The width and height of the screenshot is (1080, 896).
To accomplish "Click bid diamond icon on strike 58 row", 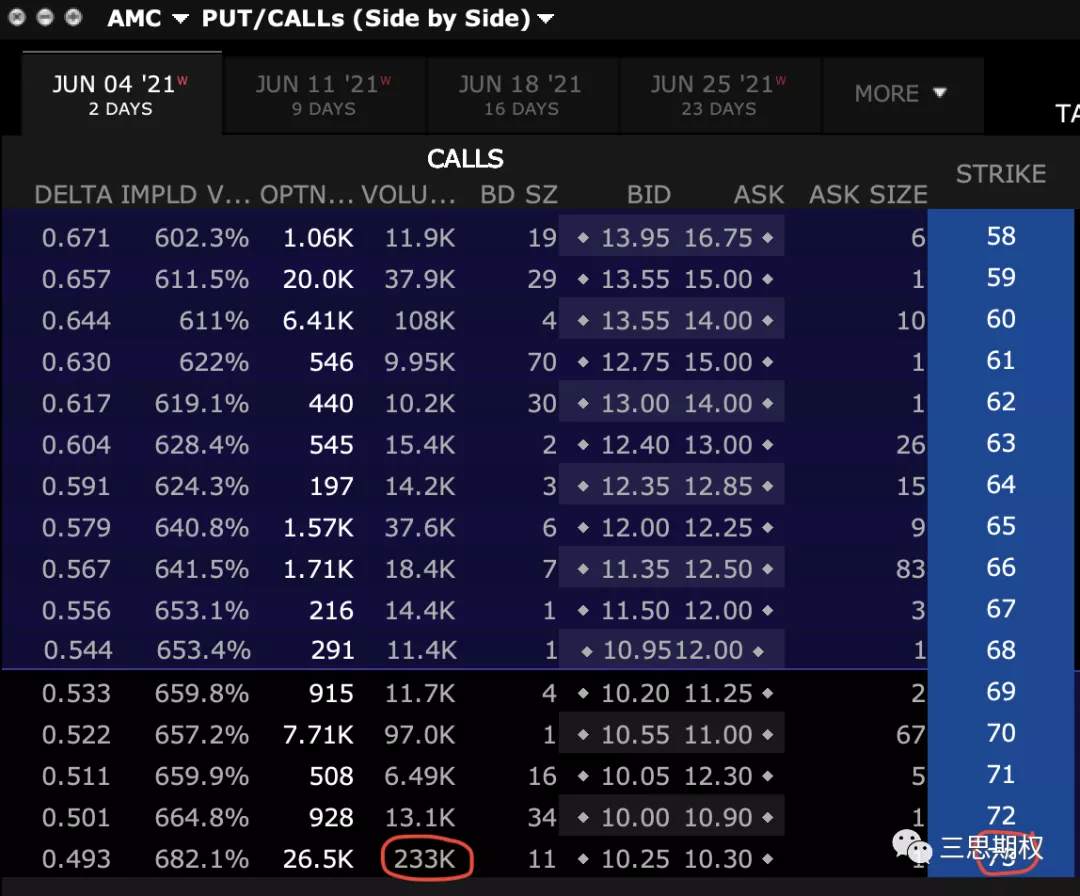I will 583,238.
